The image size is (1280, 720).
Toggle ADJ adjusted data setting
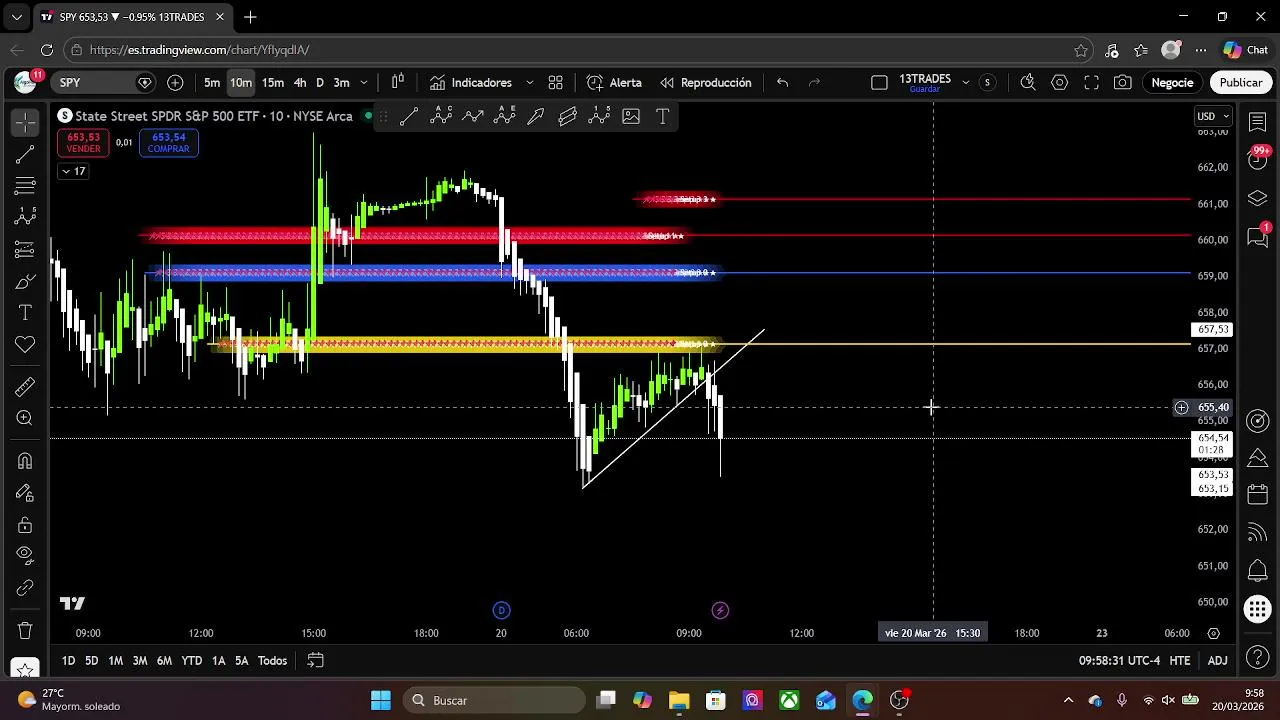pos(1217,661)
